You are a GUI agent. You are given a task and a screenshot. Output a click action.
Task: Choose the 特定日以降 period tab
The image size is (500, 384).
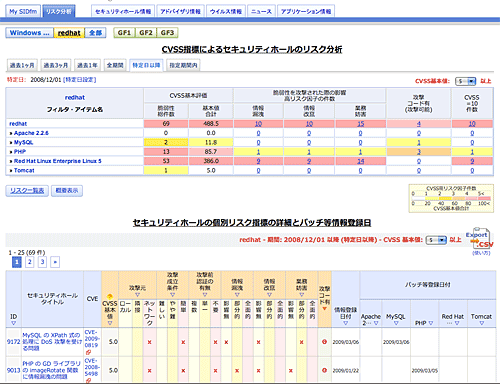[x=146, y=65]
